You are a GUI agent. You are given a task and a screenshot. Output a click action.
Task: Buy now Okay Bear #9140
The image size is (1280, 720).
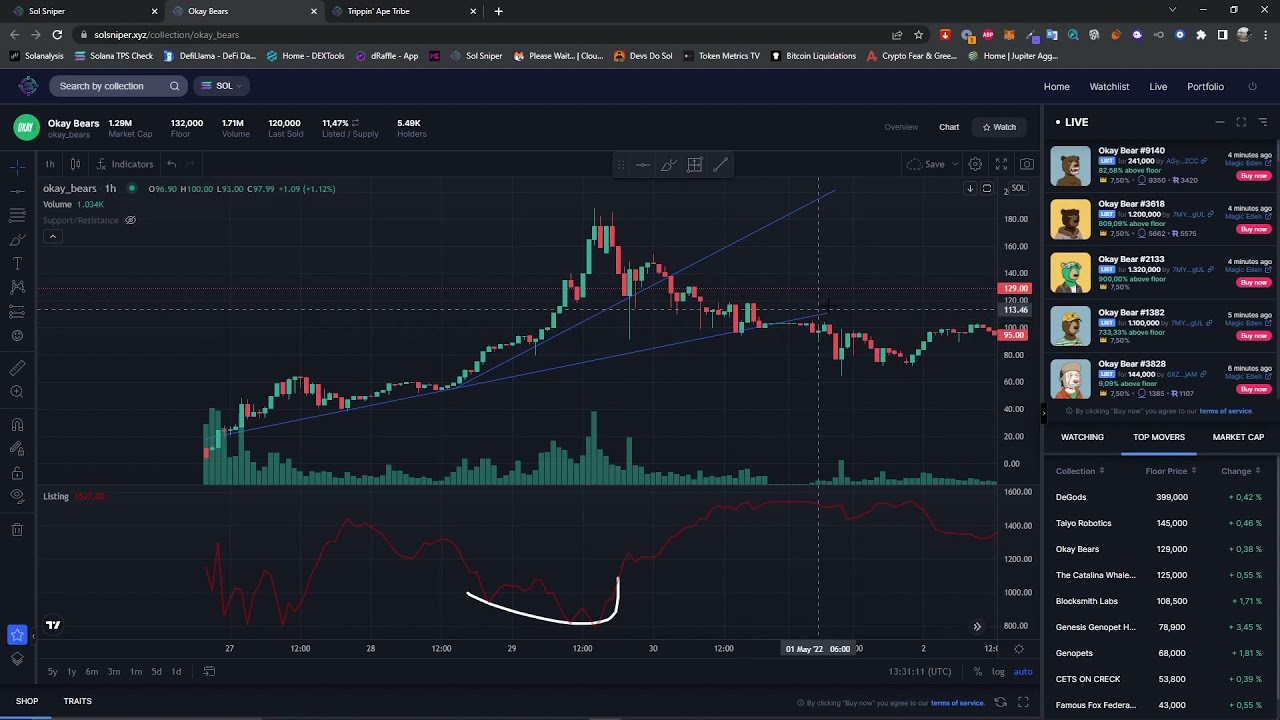[1253, 176]
